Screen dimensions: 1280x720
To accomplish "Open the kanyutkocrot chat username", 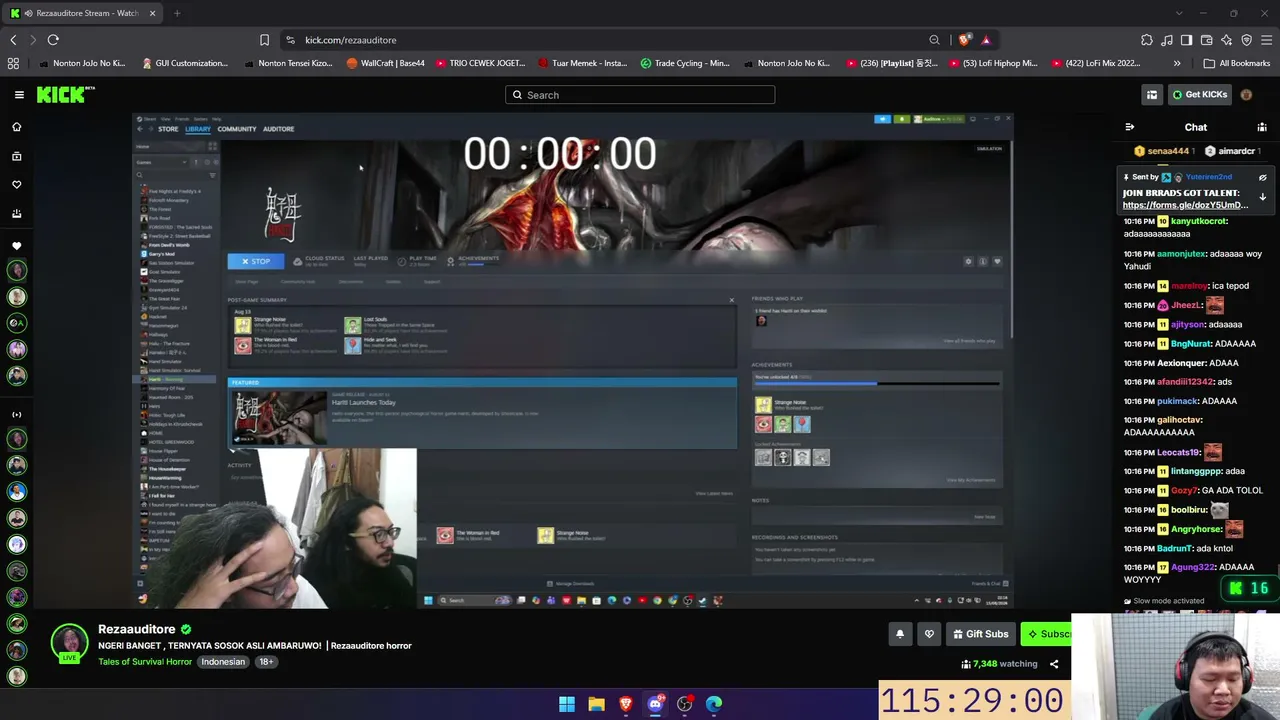I will point(1199,221).
